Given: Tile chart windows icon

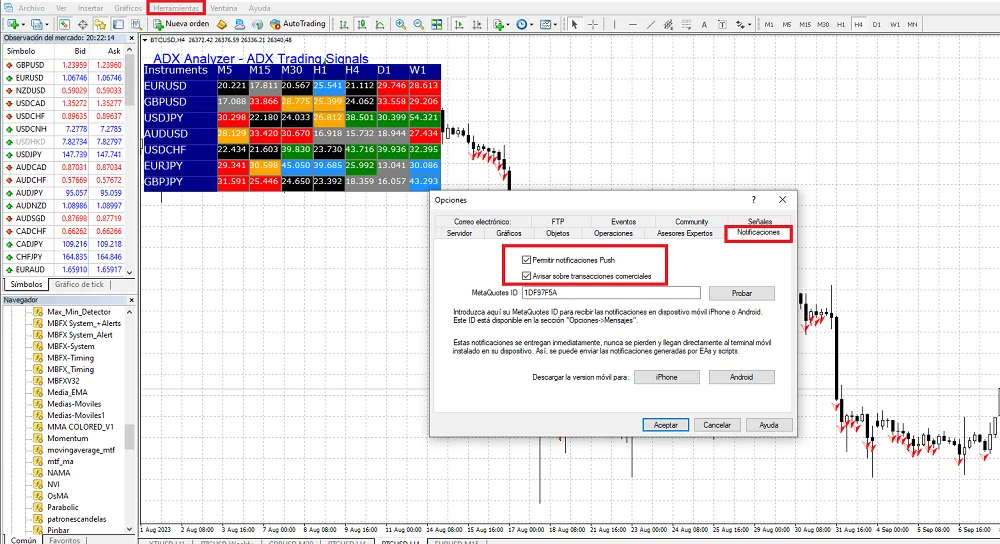Looking at the screenshot, I should (436, 24).
